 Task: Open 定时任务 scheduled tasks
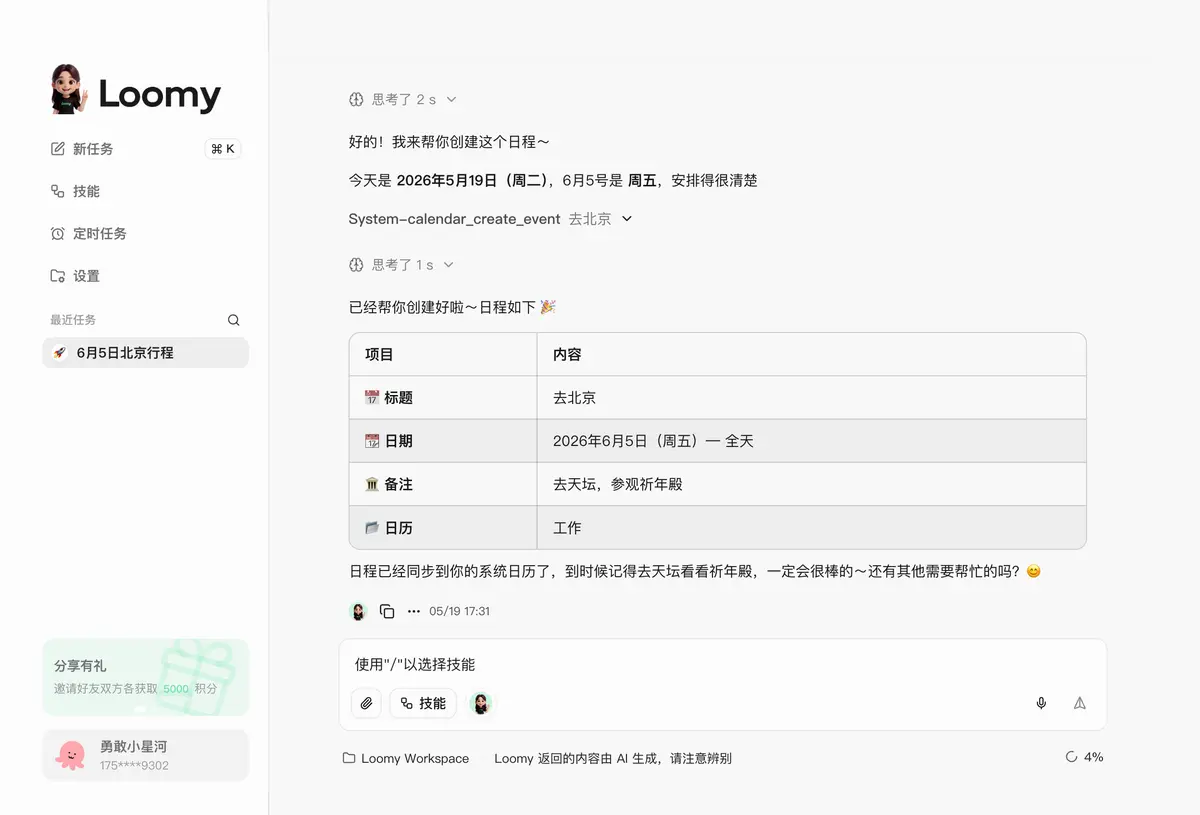pyautogui.click(x=88, y=233)
